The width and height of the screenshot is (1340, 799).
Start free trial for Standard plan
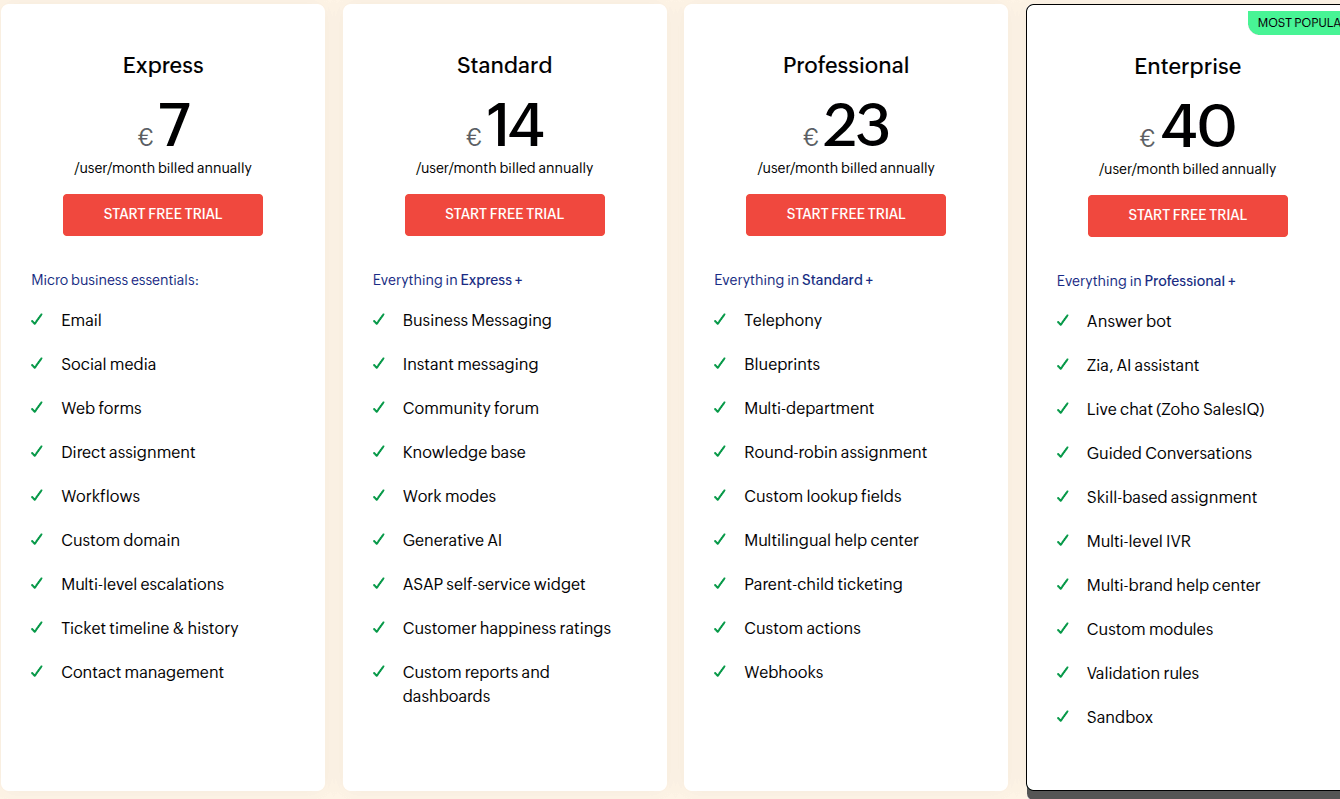click(x=504, y=214)
